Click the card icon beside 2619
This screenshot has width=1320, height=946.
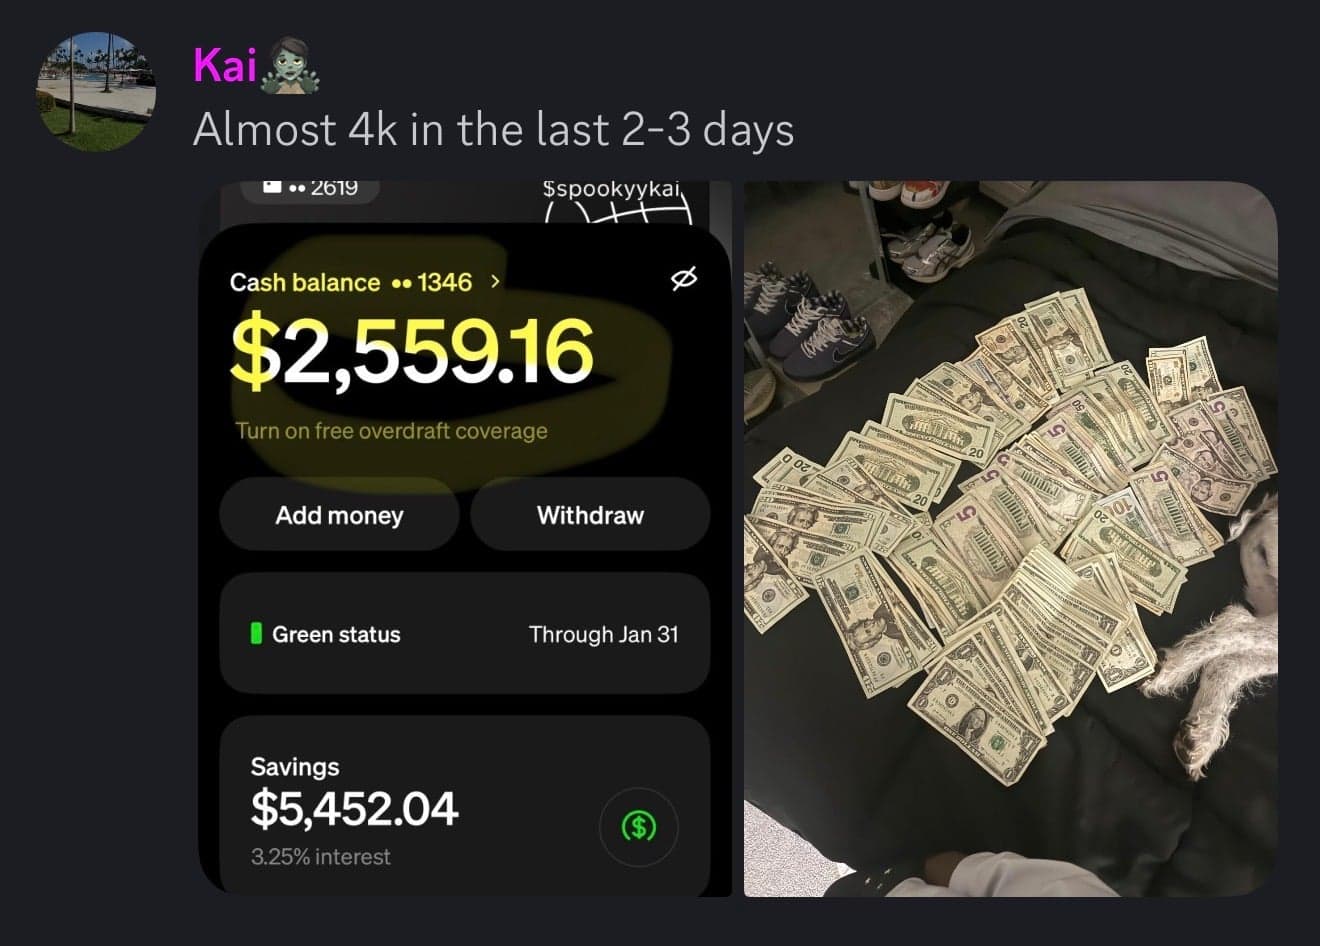pos(272,187)
